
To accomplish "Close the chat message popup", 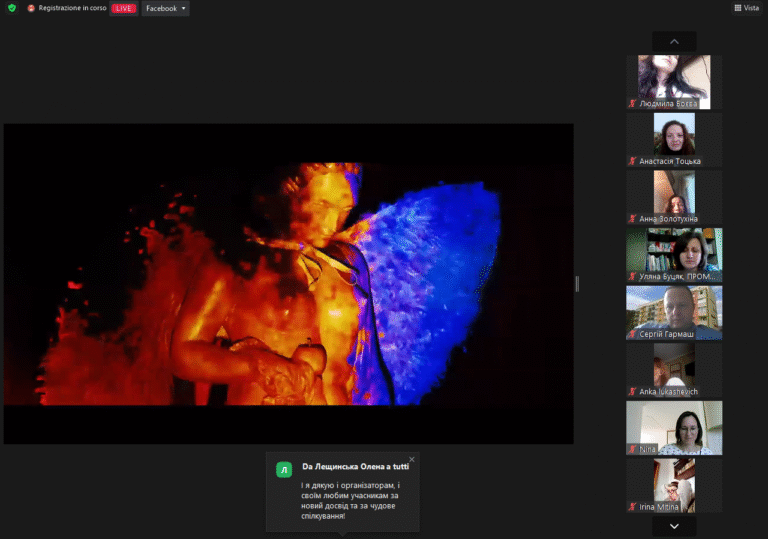I will pos(411,460).
